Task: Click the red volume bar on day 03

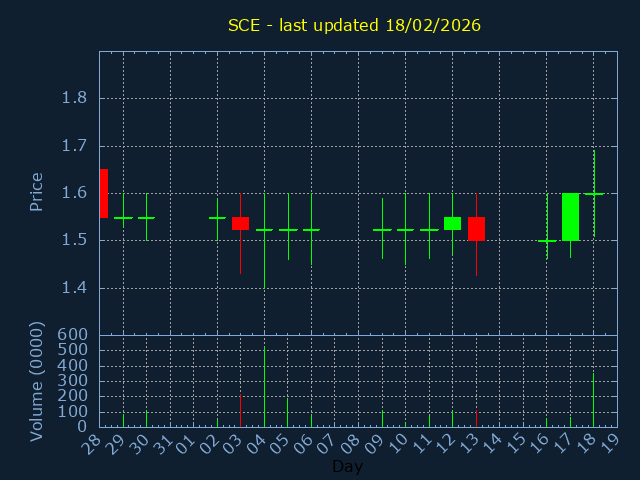Action: click(x=240, y=410)
